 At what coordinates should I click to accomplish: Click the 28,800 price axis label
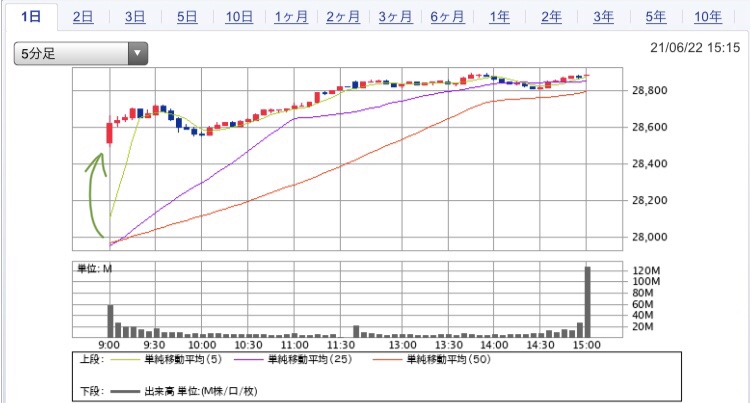pos(649,90)
